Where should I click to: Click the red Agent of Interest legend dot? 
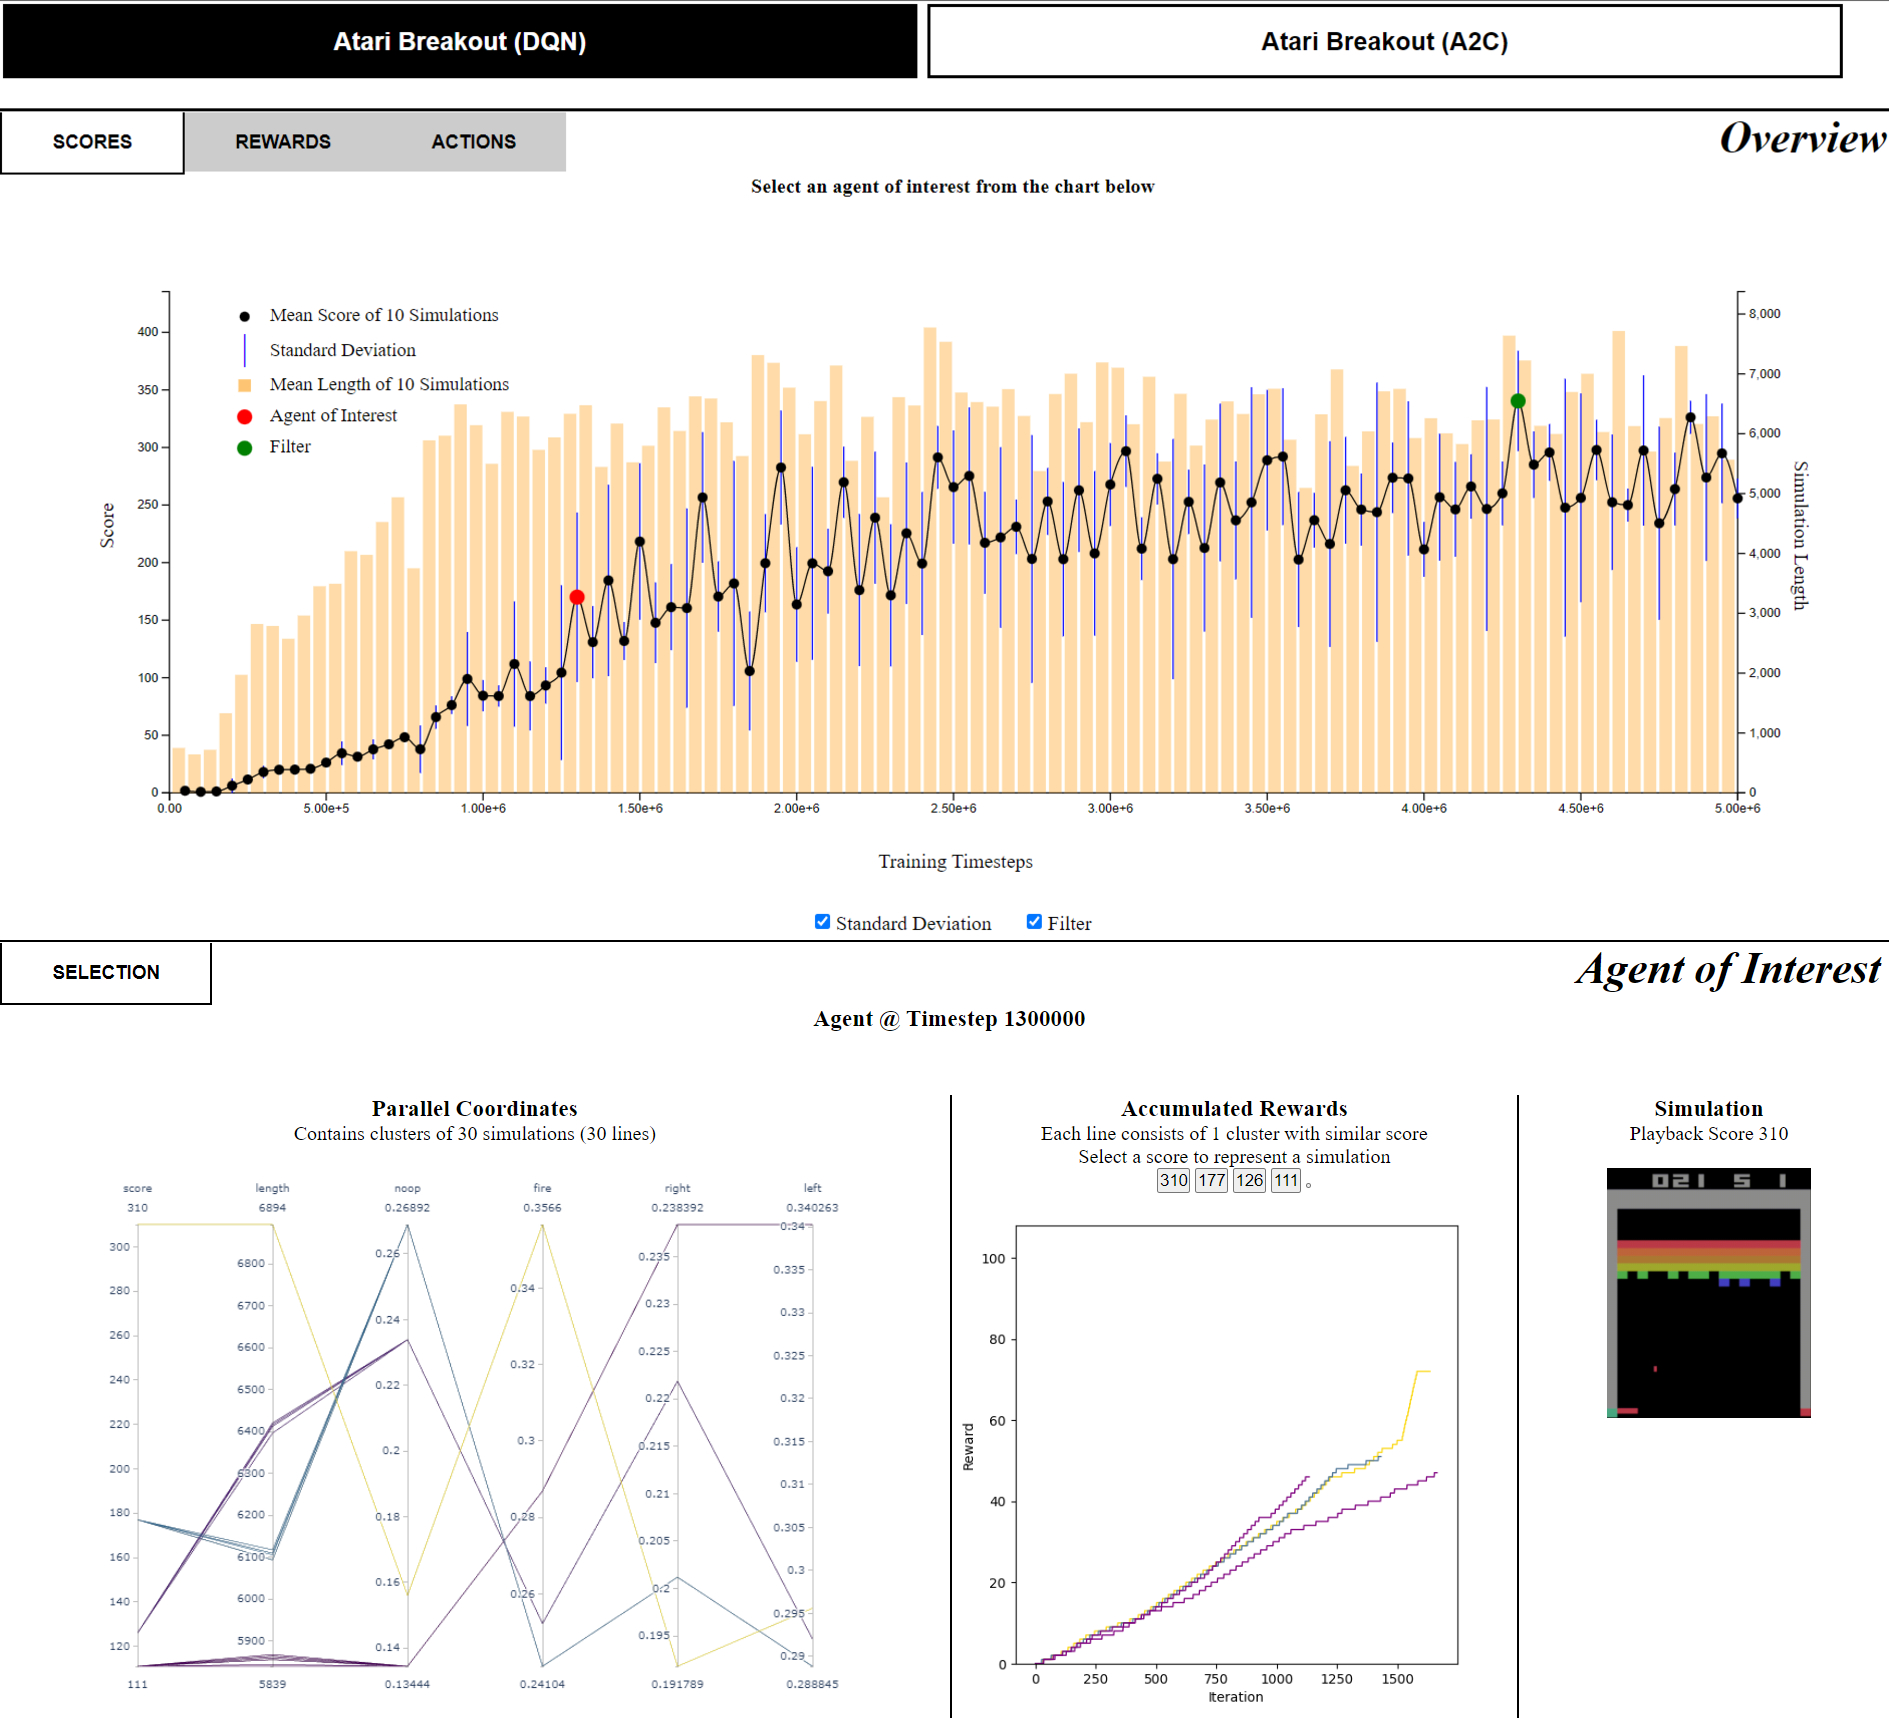pos(244,416)
